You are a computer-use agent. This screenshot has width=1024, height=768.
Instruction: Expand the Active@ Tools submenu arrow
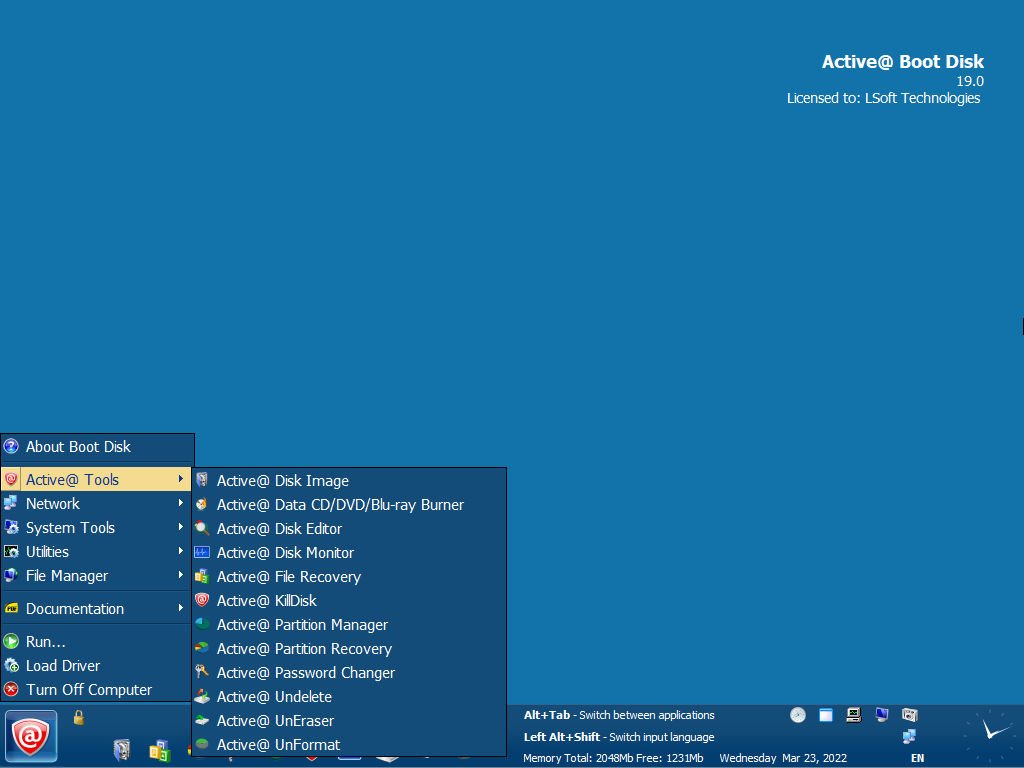click(181, 479)
